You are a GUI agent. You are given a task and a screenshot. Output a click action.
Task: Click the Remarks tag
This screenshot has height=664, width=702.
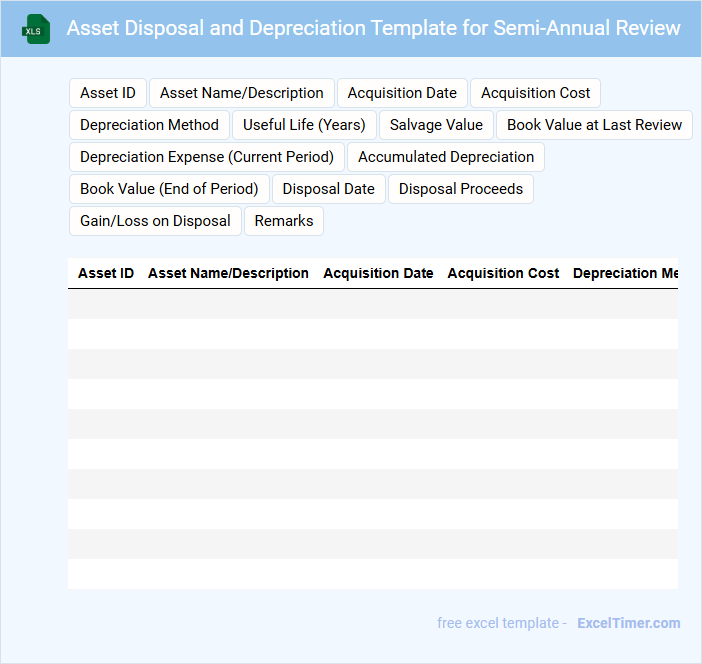point(284,221)
